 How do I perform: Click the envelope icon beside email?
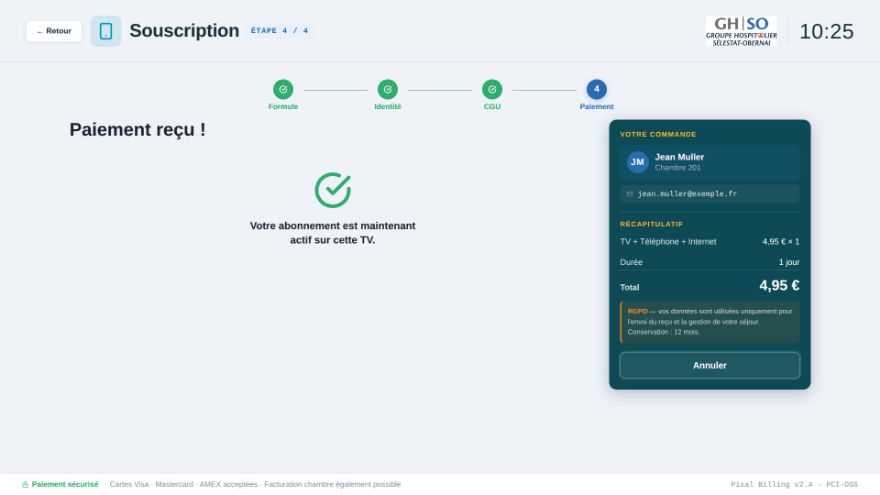pyautogui.click(x=629, y=194)
